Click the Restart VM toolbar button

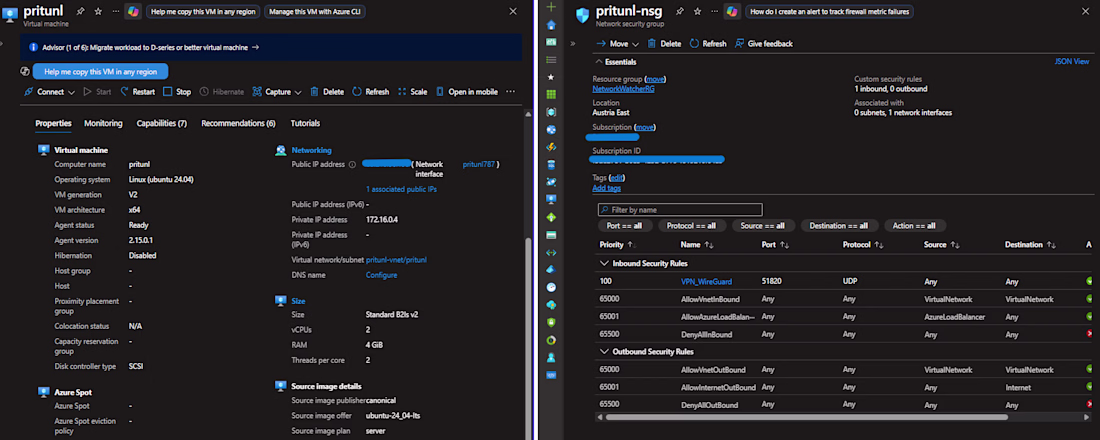(x=138, y=92)
